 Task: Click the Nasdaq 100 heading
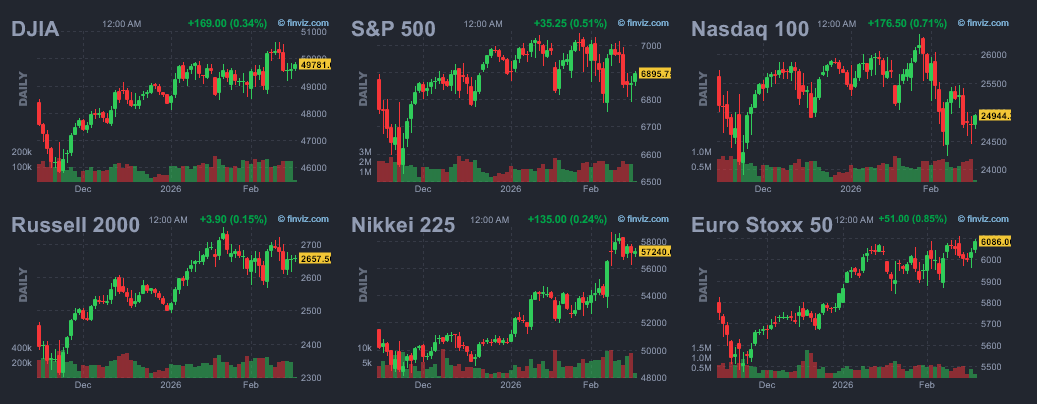tap(750, 29)
